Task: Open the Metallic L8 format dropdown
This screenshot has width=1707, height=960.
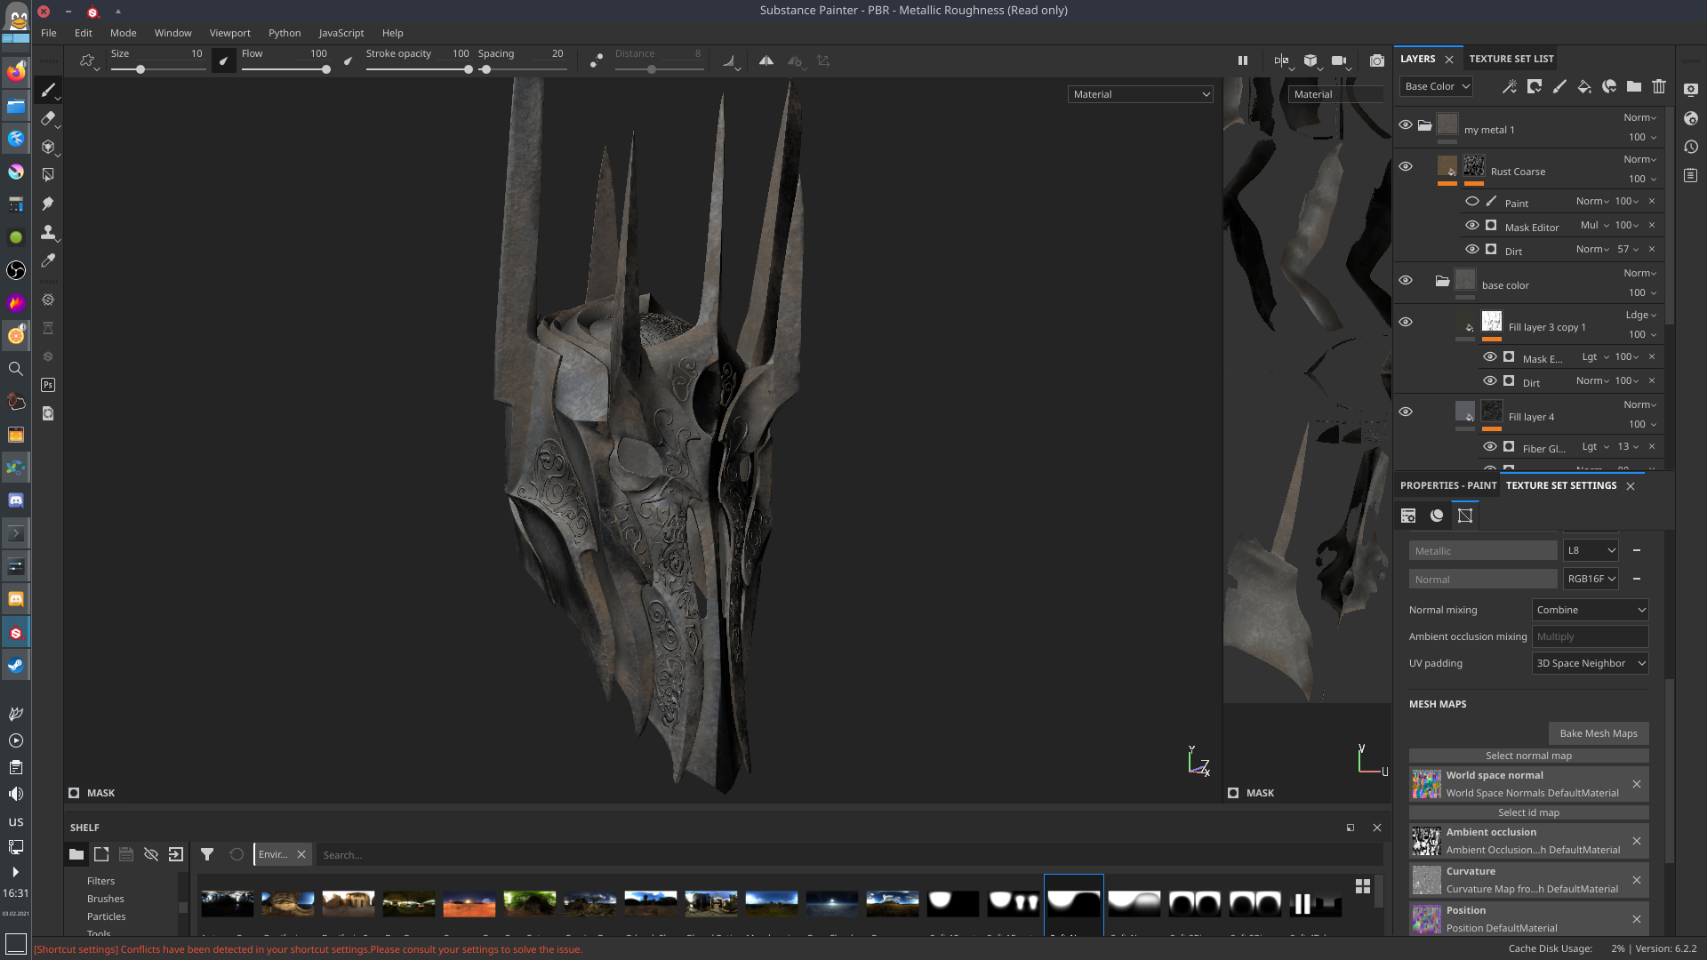Action: (1590, 550)
